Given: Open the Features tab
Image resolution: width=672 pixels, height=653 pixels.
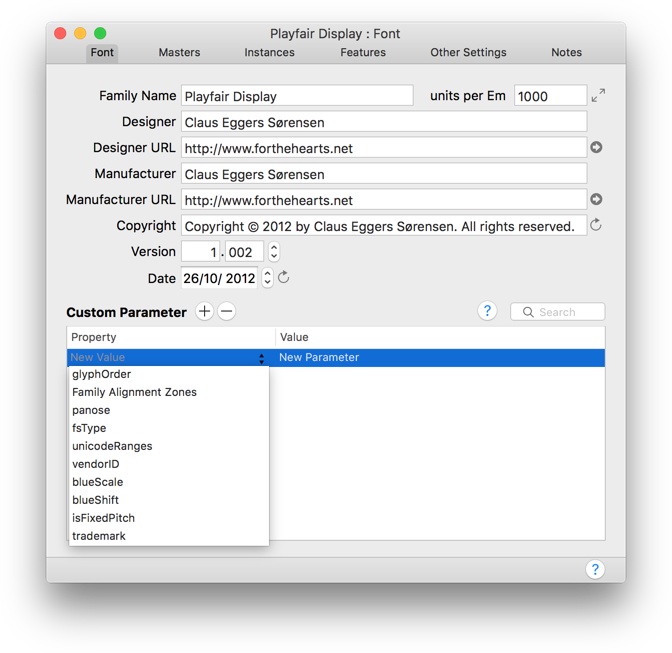Looking at the screenshot, I should pyautogui.click(x=363, y=52).
